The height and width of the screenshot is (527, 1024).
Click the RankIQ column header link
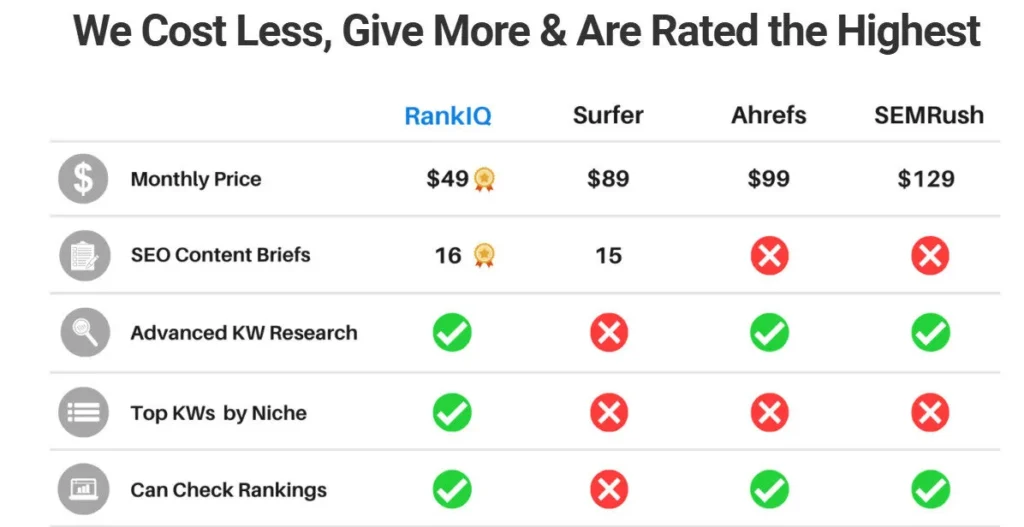point(447,116)
